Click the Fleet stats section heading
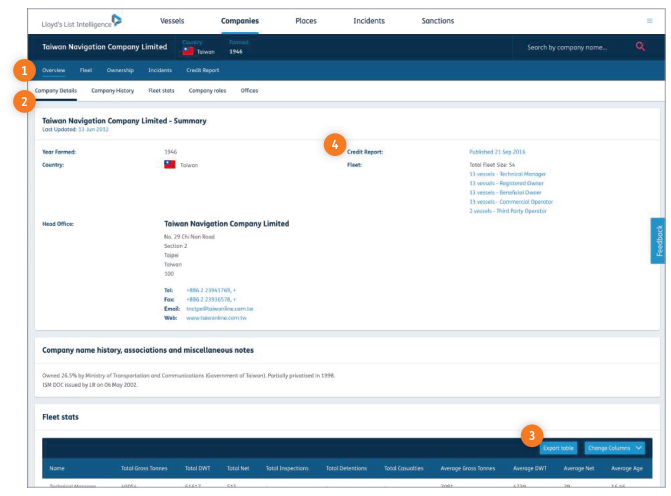671x496 pixels. click(x=60, y=417)
